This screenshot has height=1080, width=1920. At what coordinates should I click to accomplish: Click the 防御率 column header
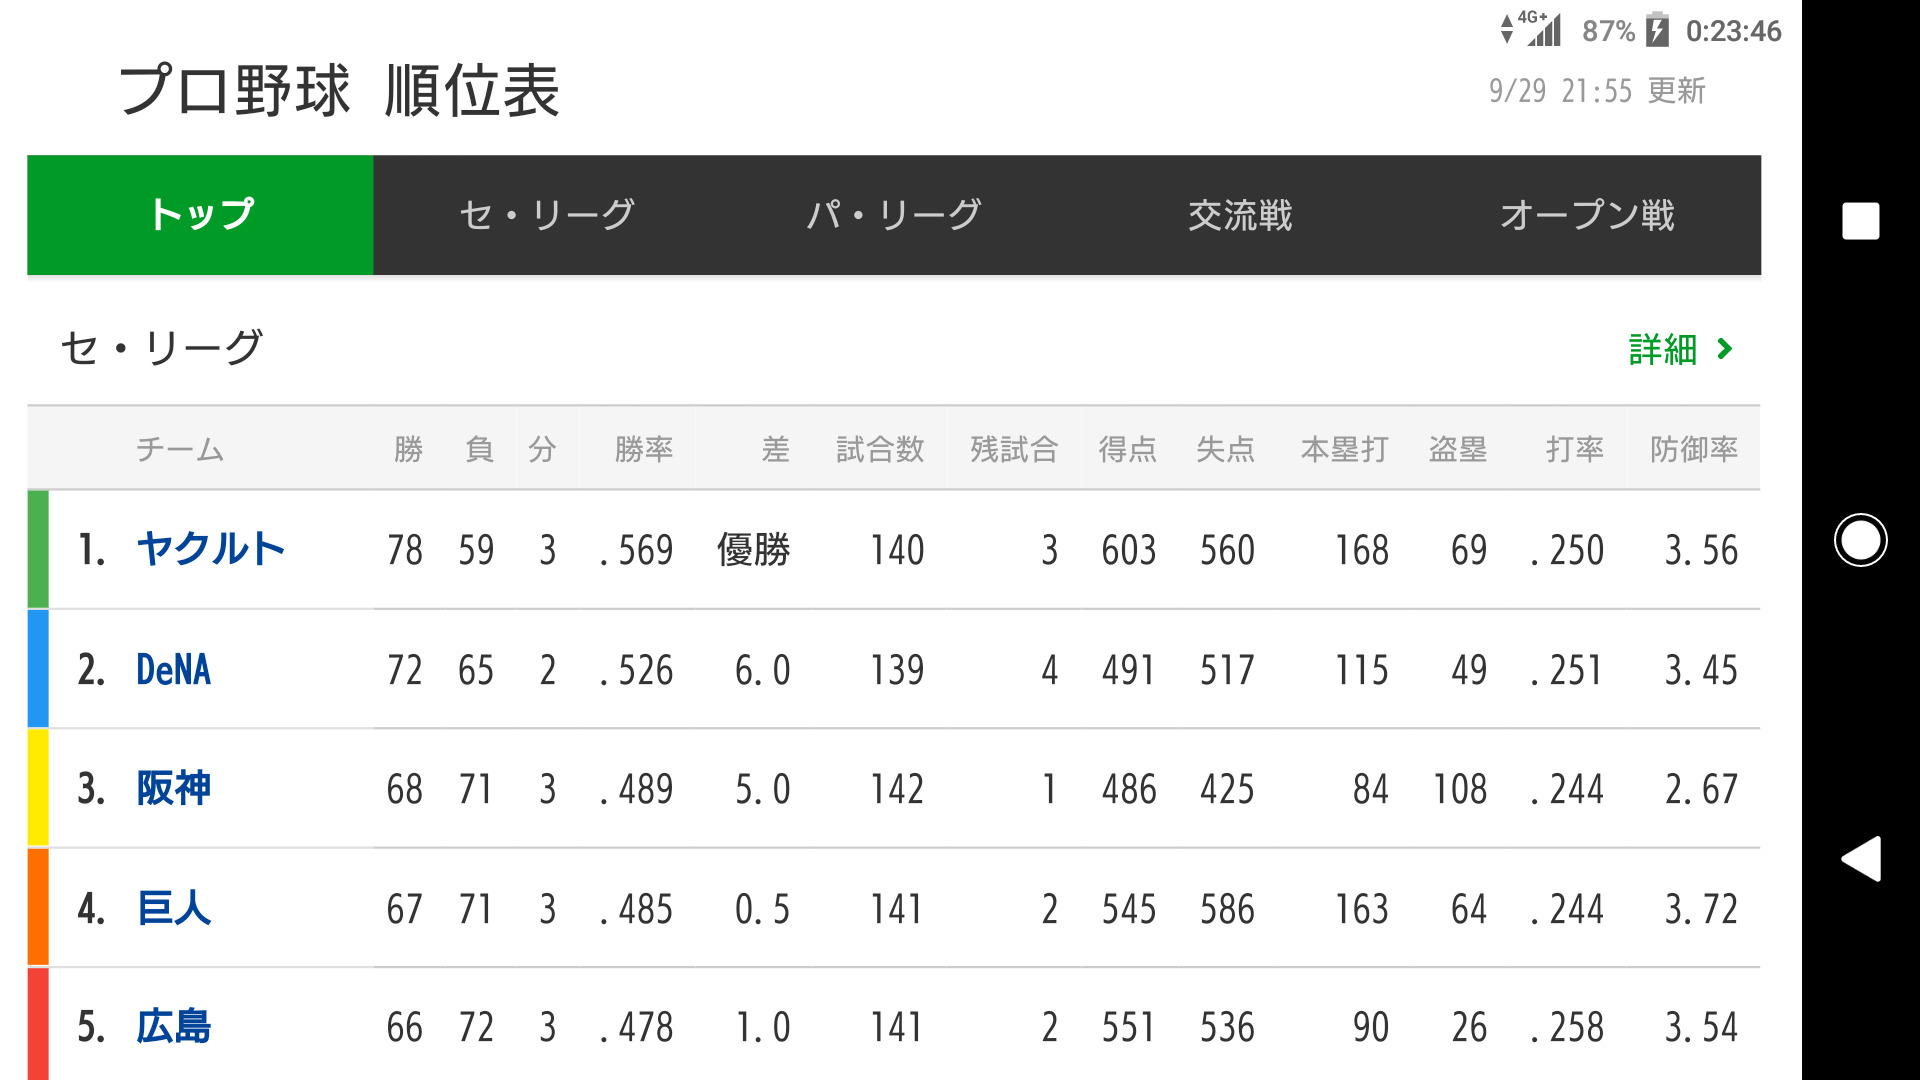1693,449
